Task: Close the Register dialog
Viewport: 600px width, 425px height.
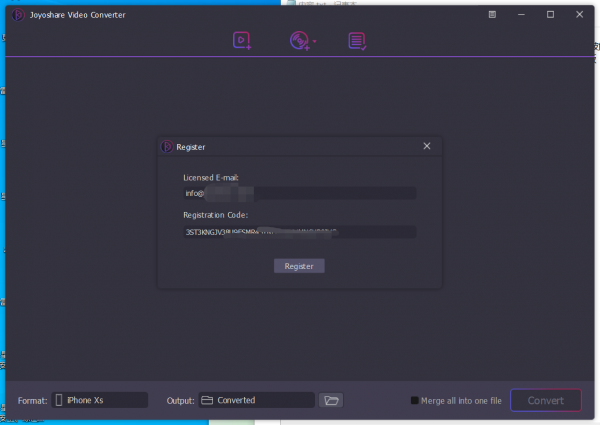Action: [x=427, y=146]
